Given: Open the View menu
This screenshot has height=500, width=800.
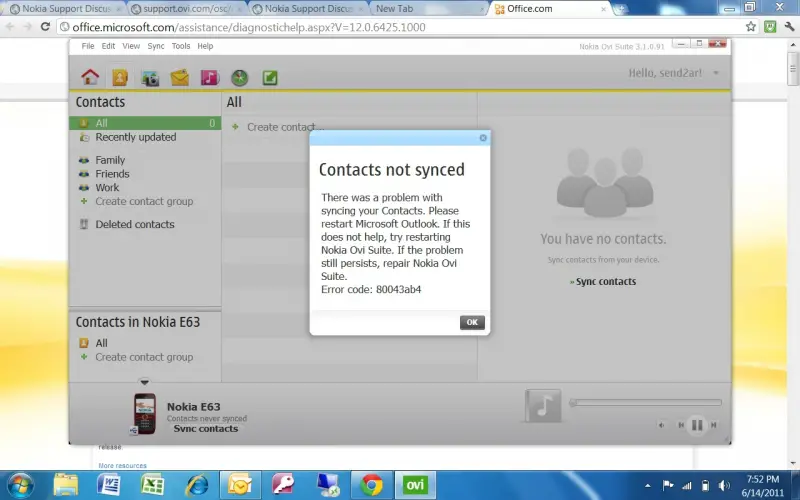Looking at the screenshot, I should pos(131,46).
